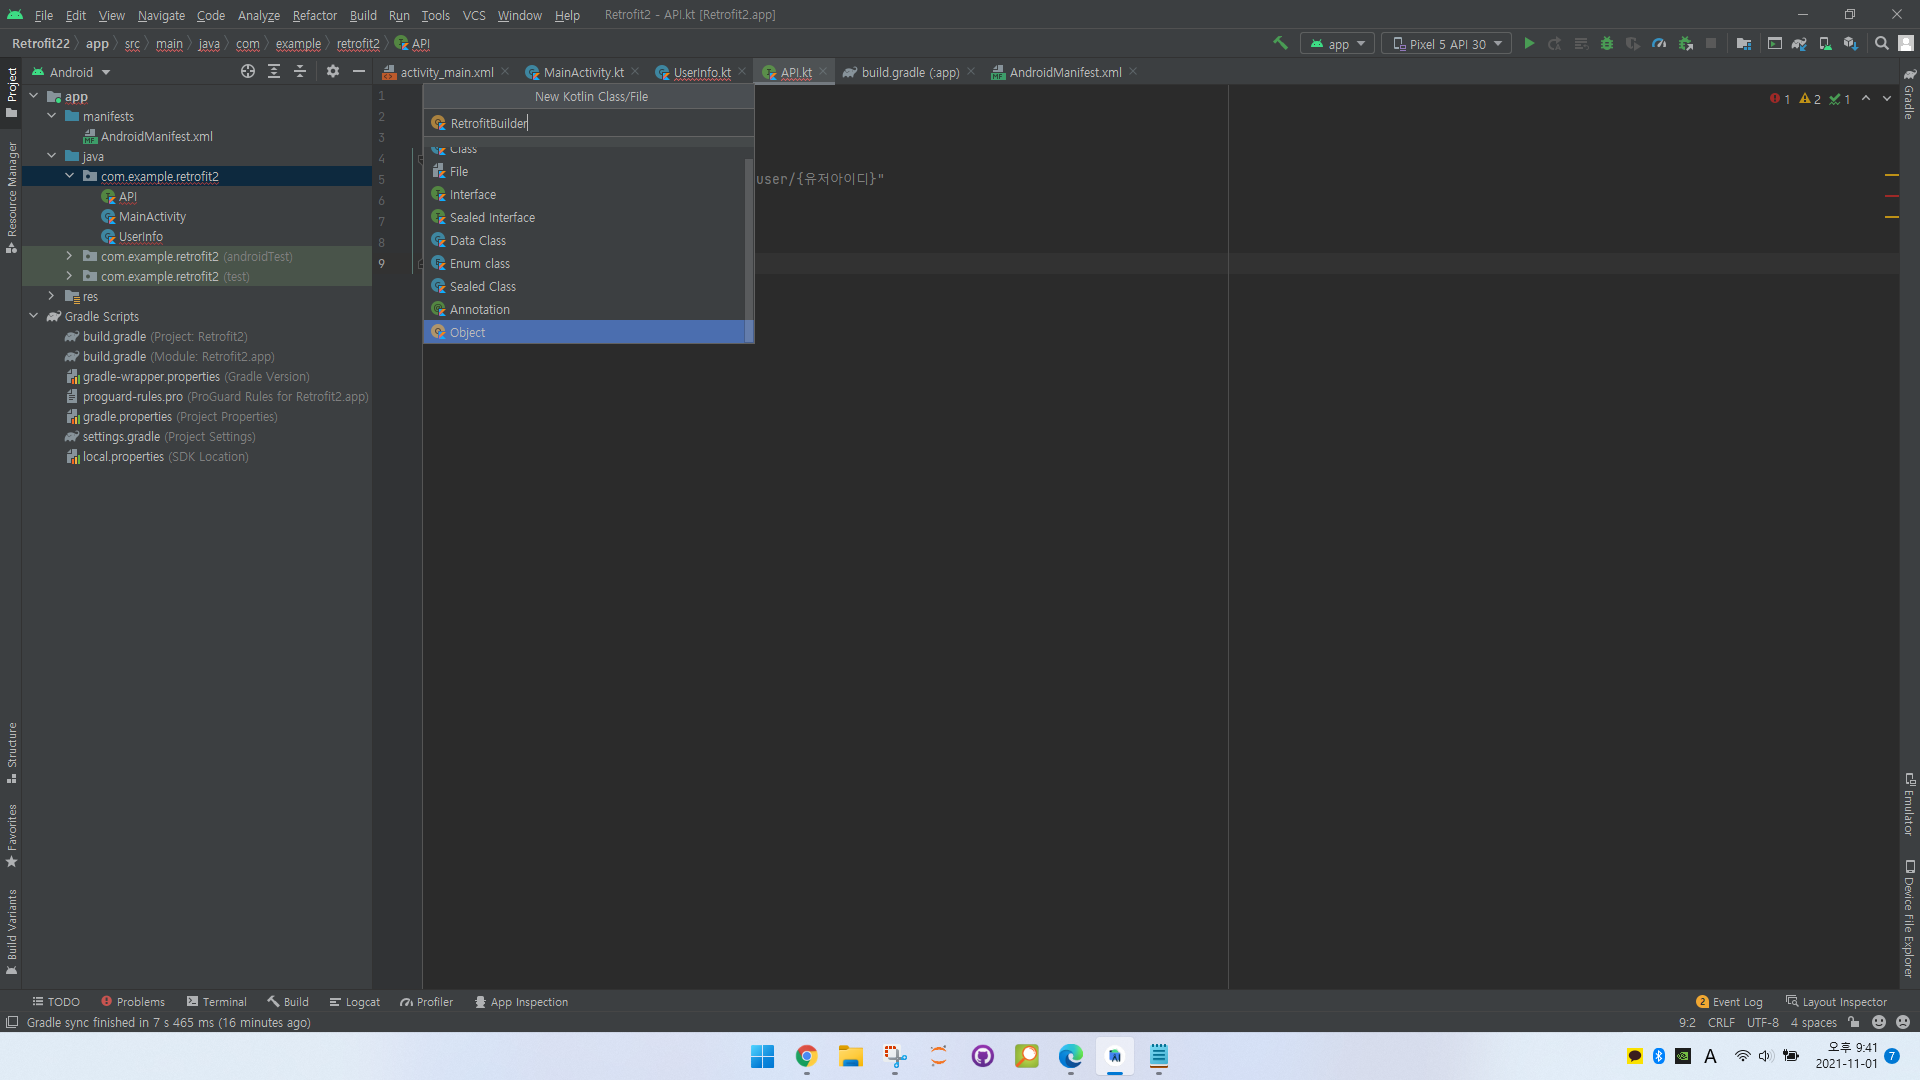Open the SDK Manager icon

(1851, 44)
